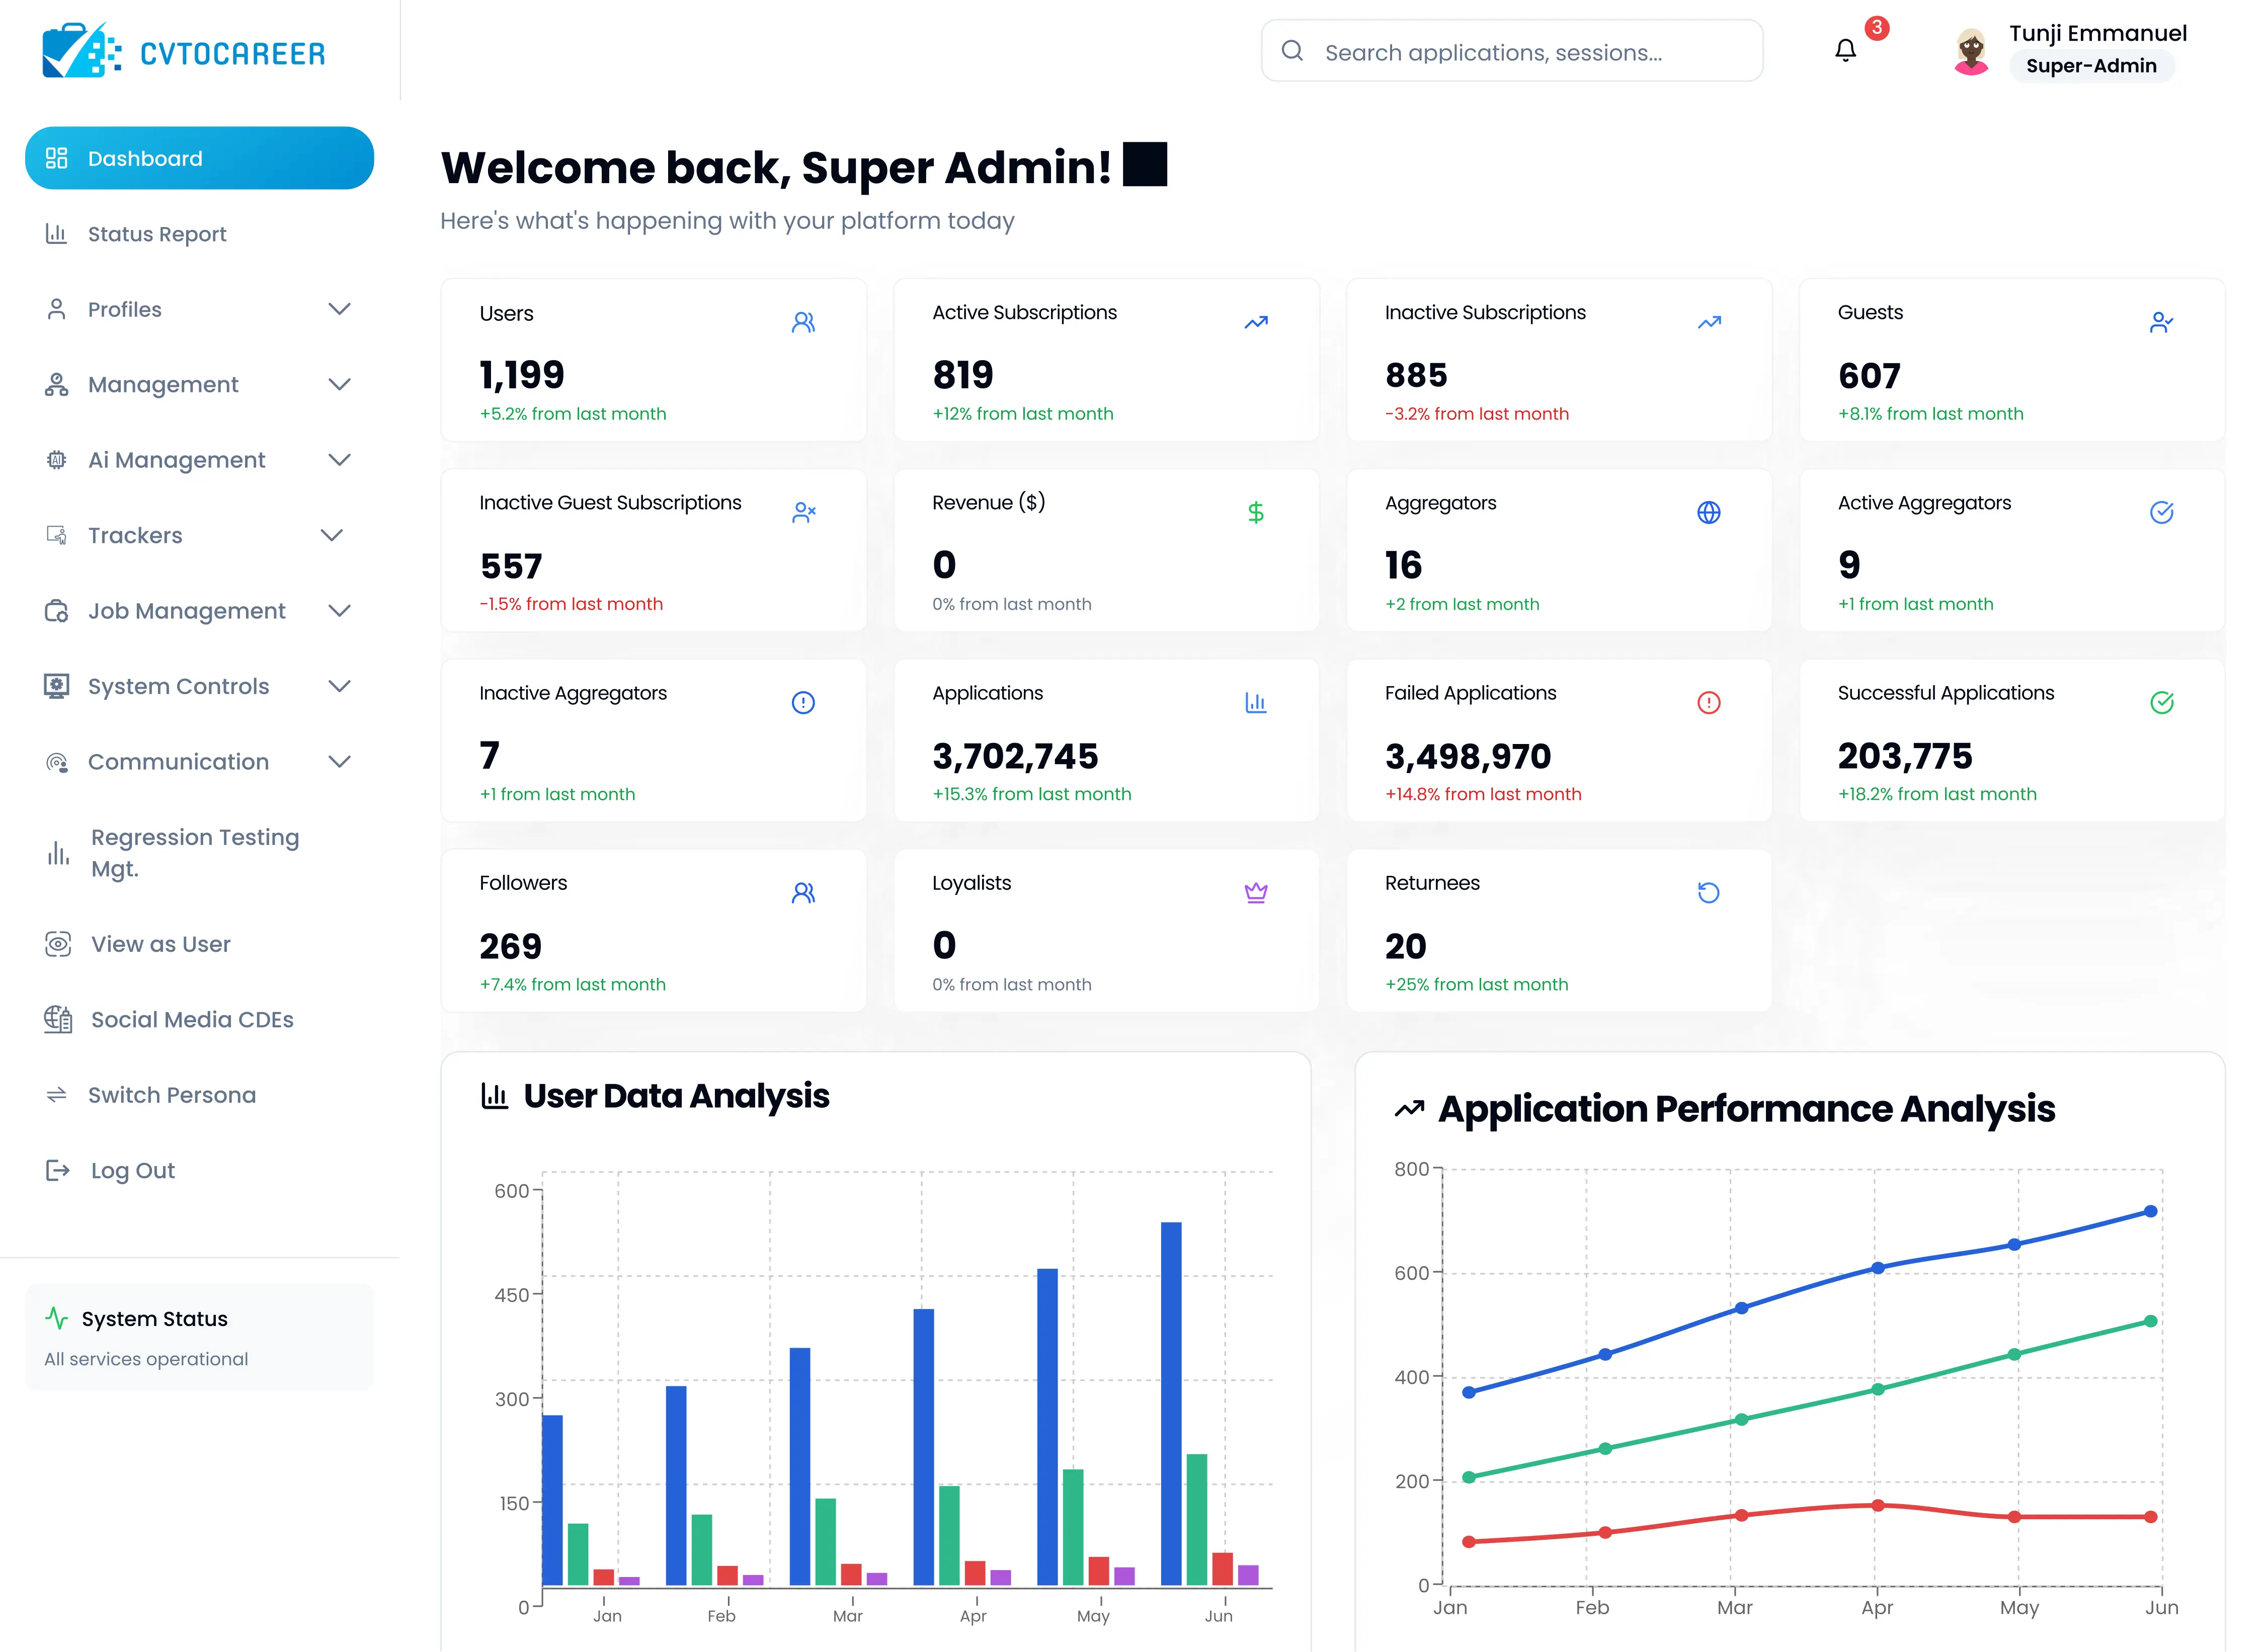This screenshot has width=2264, height=1652.
Task: Click the Active Aggregators check icon
Action: (x=2161, y=512)
